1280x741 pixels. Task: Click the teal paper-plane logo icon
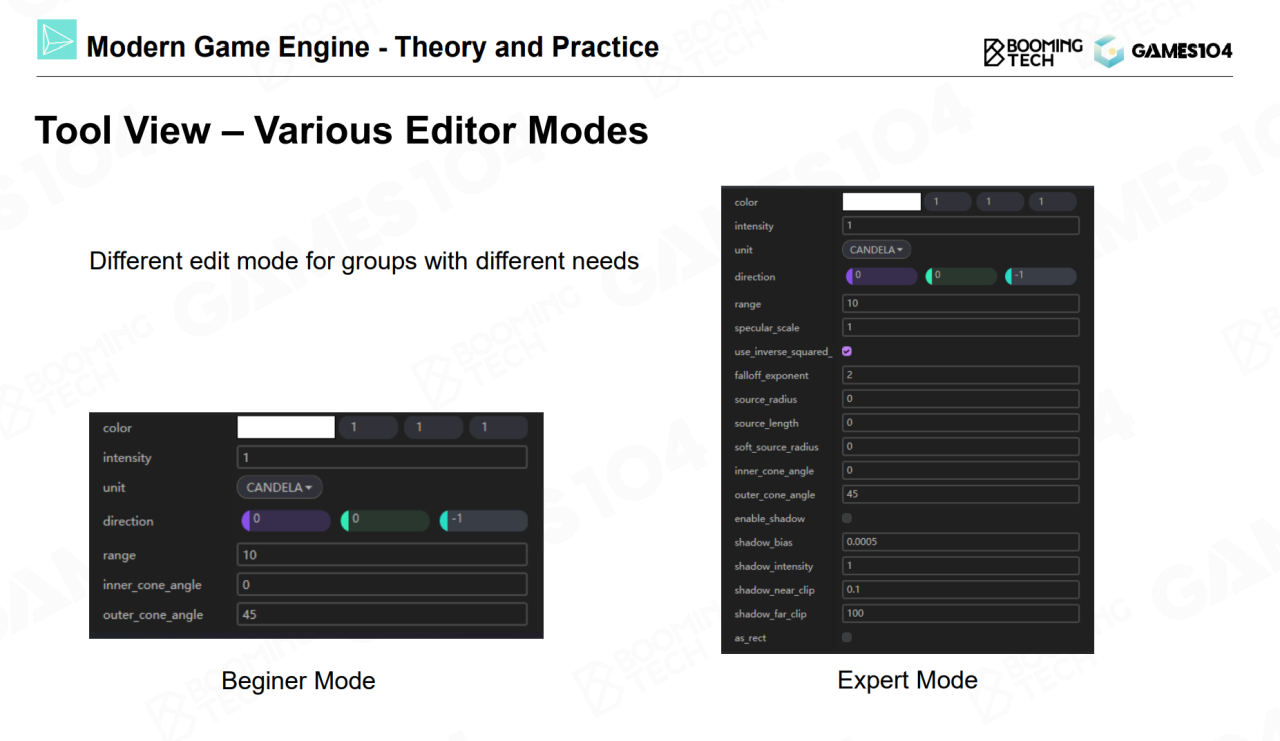pyautogui.click(x=56, y=39)
